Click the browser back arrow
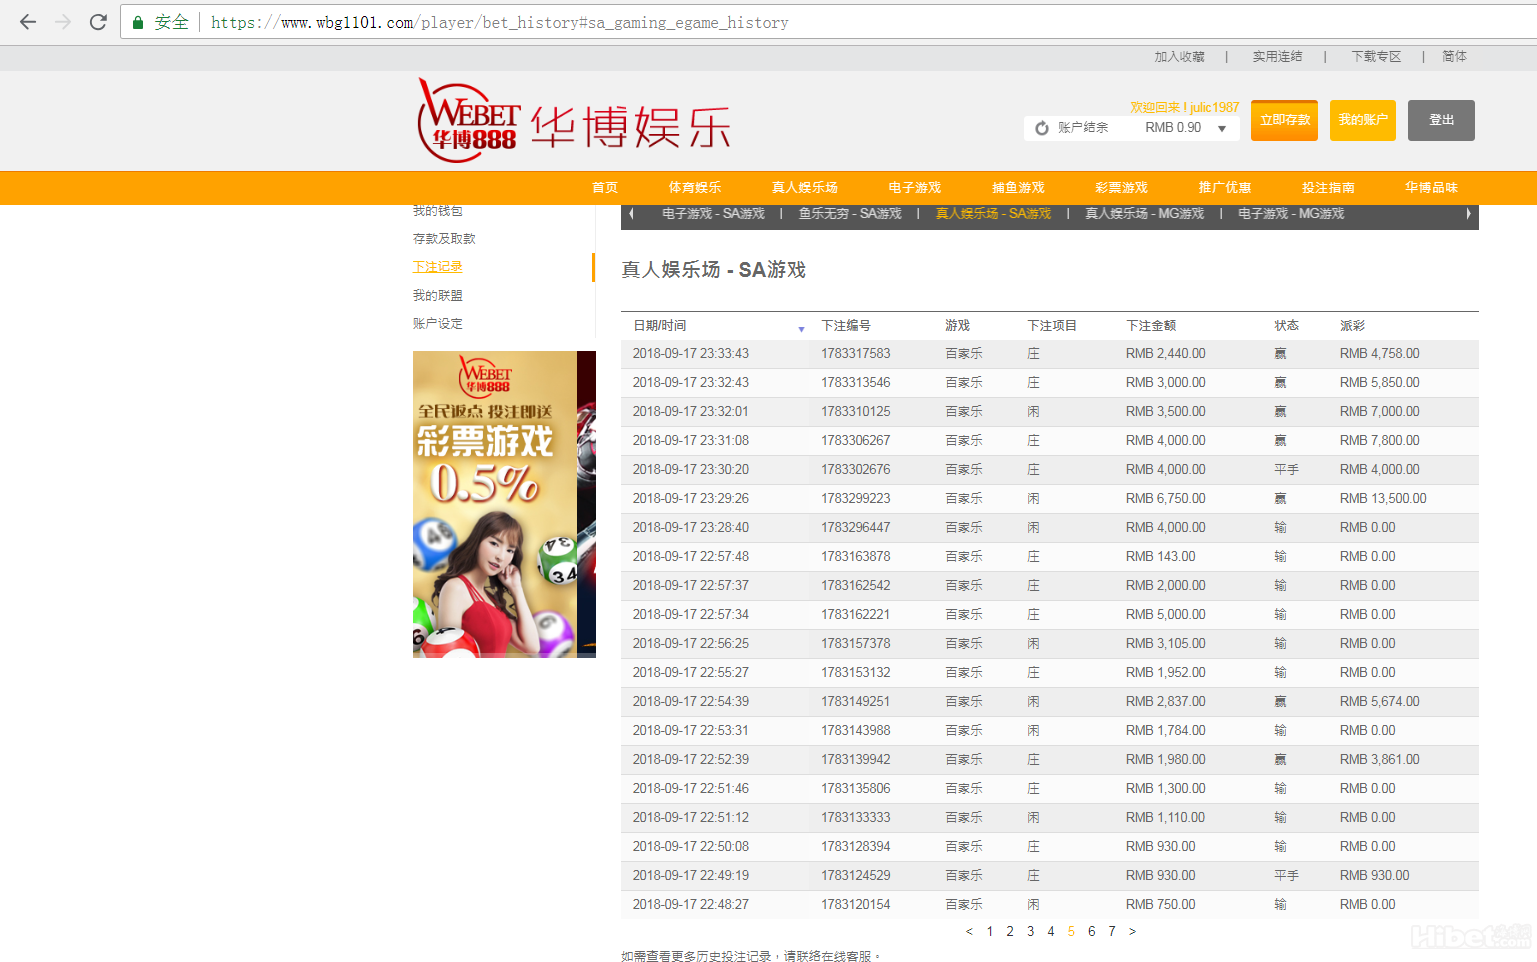Image resolution: width=1537 pixels, height=962 pixels. 28,22
